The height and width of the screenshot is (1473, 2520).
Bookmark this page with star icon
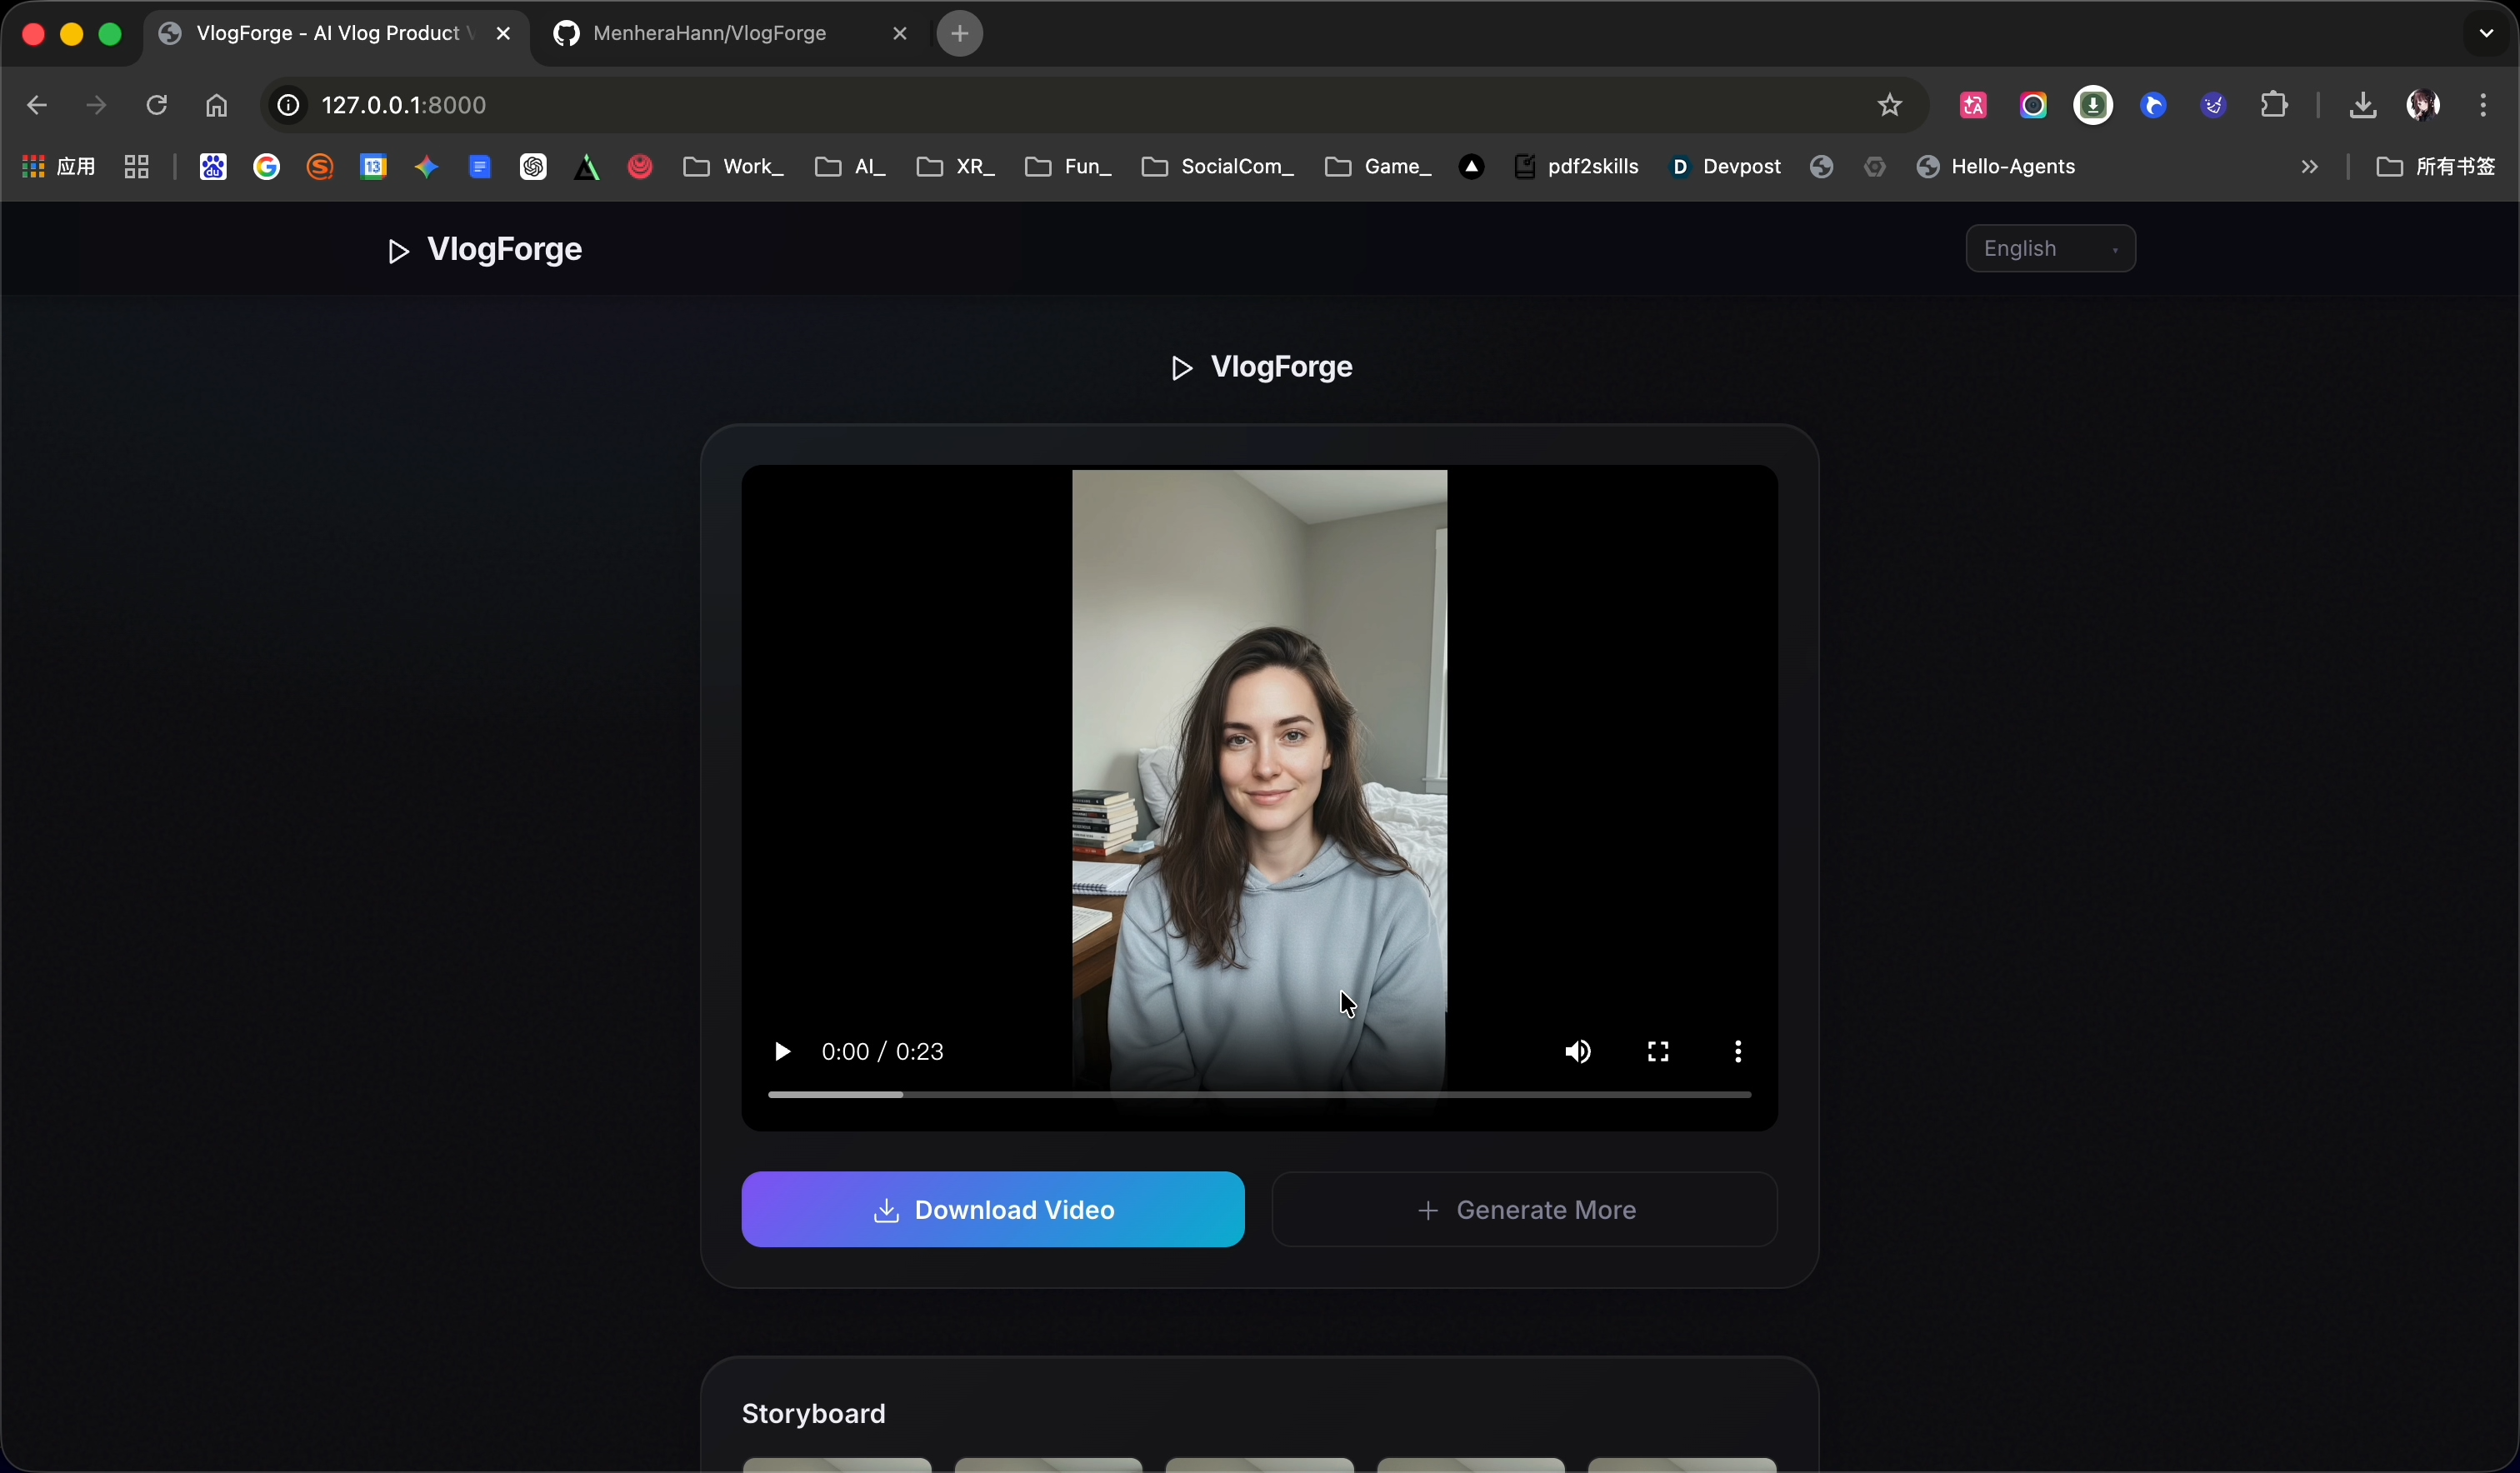[1889, 105]
